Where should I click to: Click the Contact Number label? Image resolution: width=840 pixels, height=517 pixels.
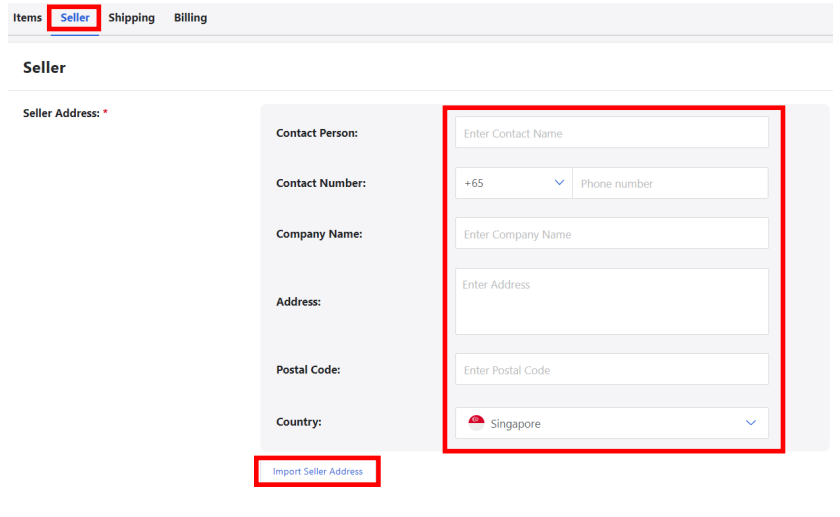[x=321, y=183]
